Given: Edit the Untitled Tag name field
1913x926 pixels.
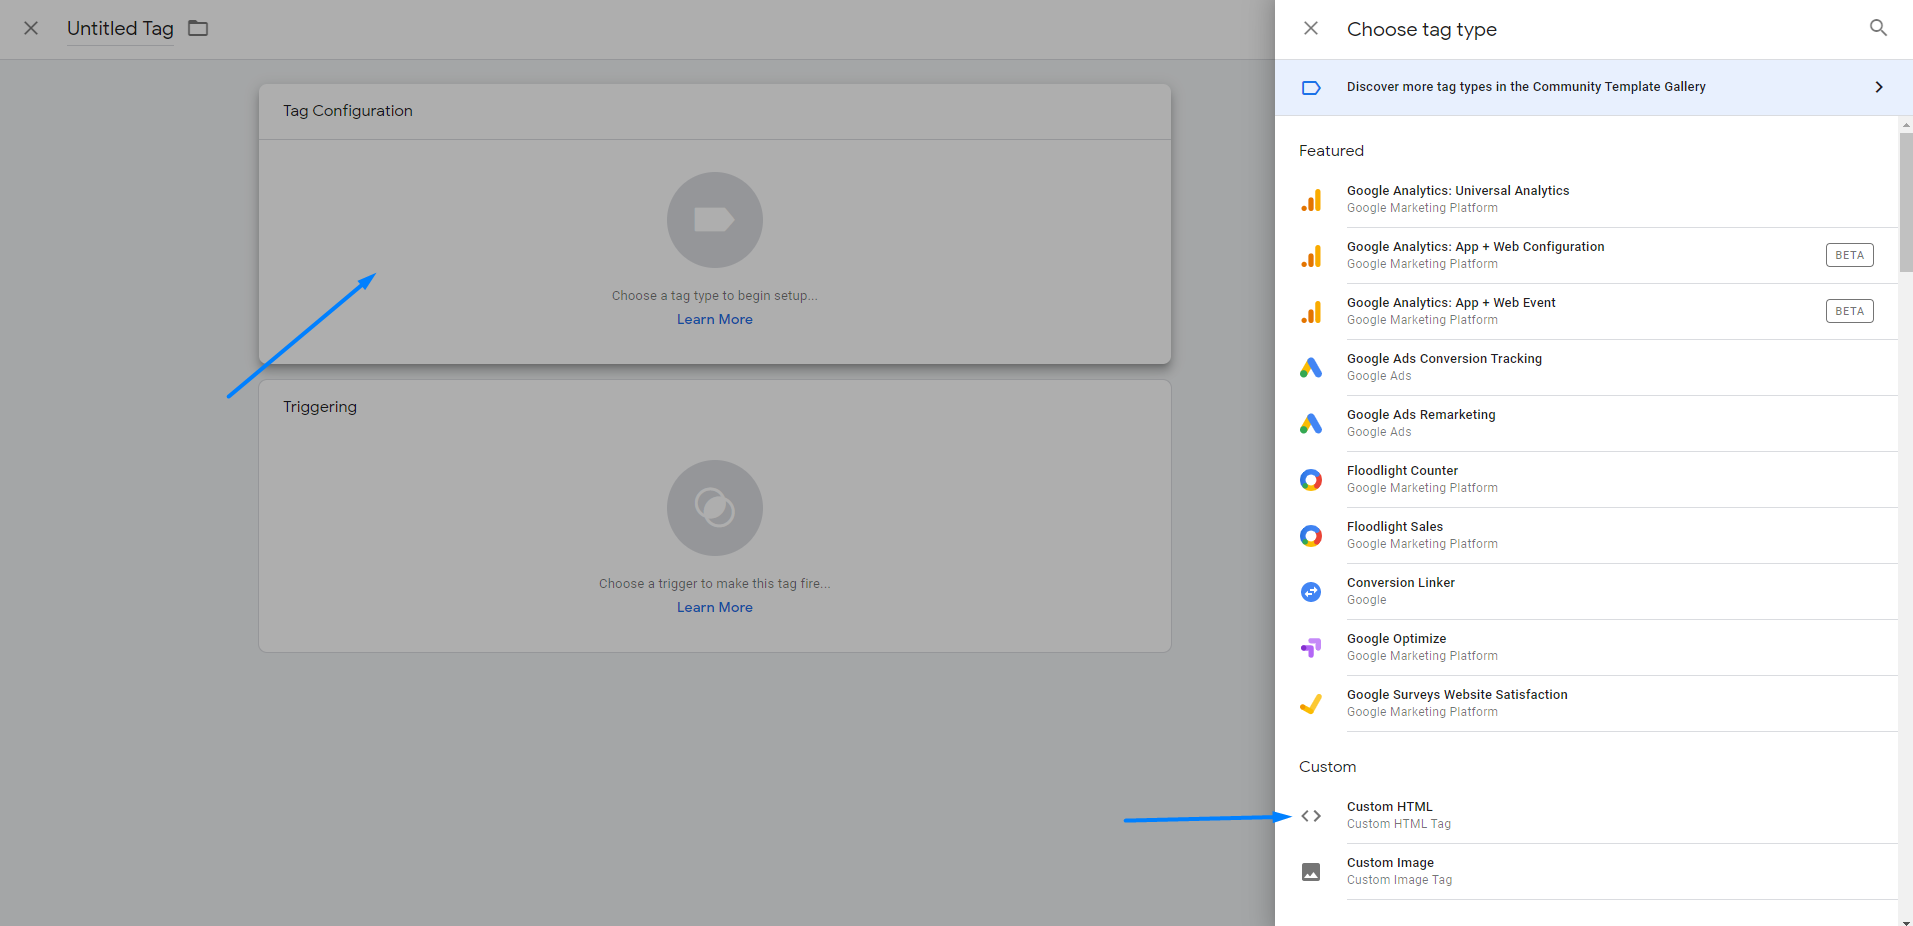Looking at the screenshot, I should [x=120, y=29].
